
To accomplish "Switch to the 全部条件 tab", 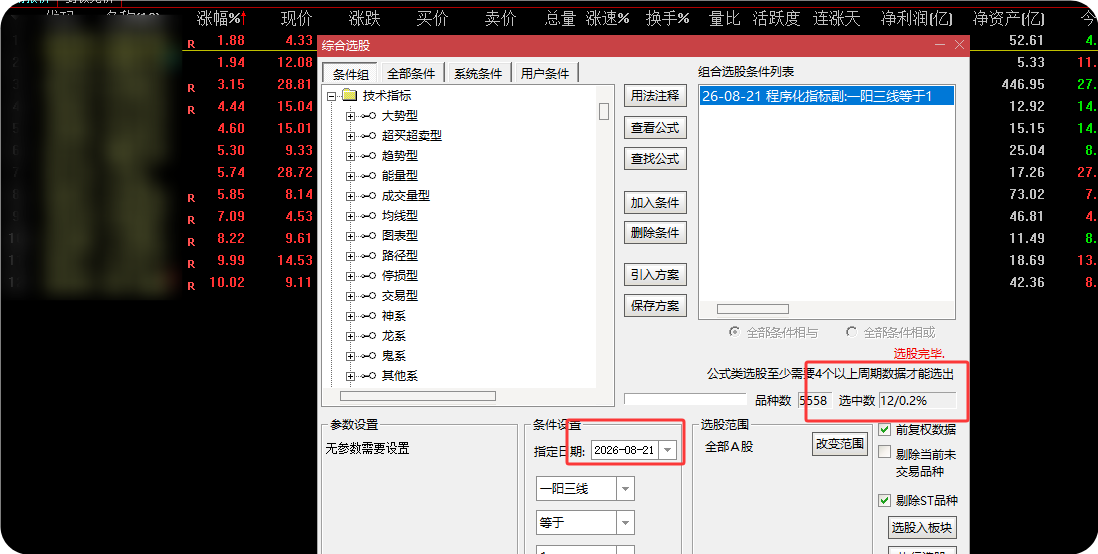I will (x=411, y=74).
